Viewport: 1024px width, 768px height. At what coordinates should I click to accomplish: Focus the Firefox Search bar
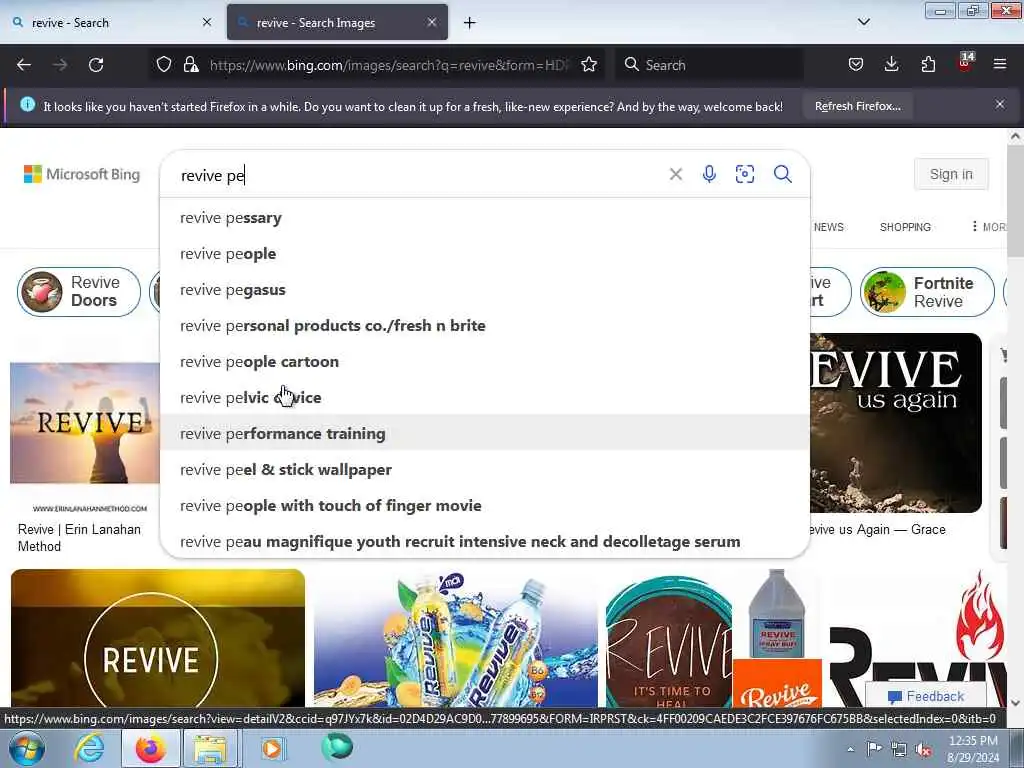709,65
